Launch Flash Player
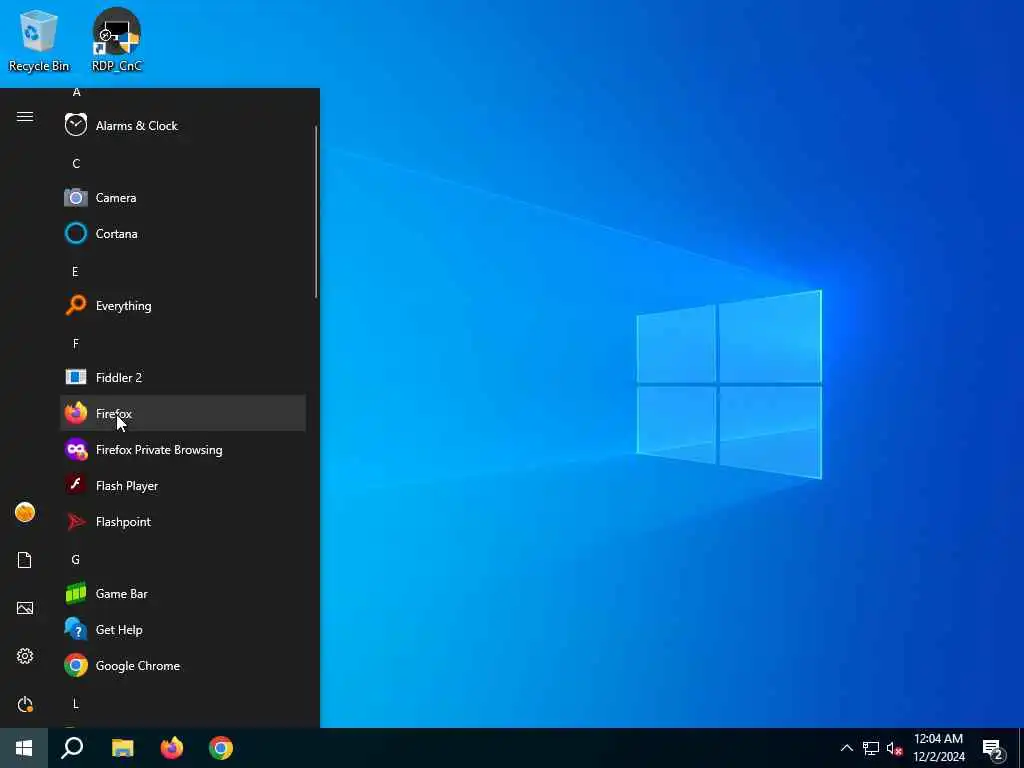 183,485
